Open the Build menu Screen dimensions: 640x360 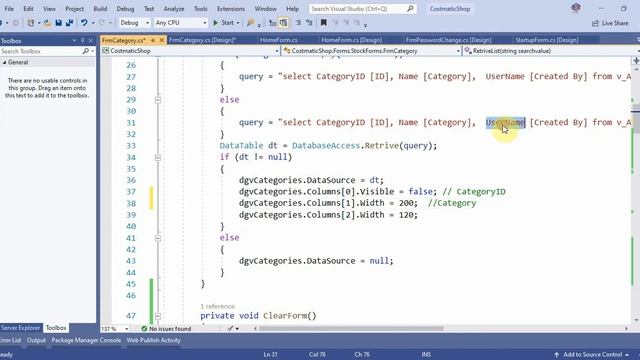pos(100,9)
